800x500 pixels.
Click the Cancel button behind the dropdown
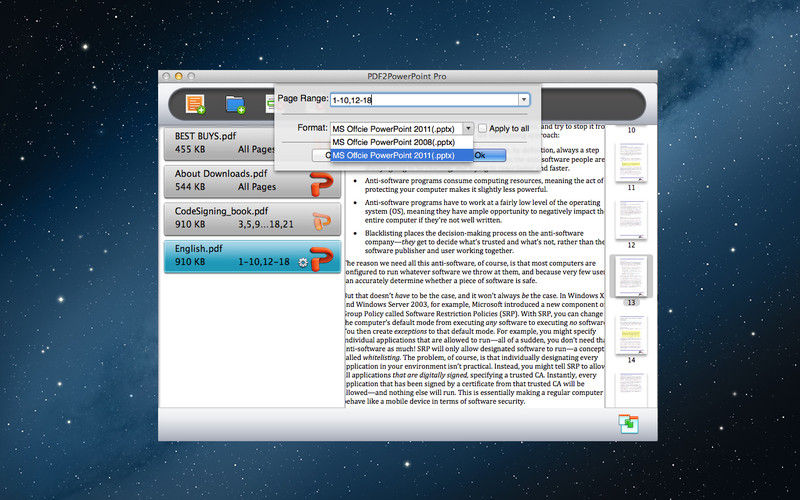point(321,155)
